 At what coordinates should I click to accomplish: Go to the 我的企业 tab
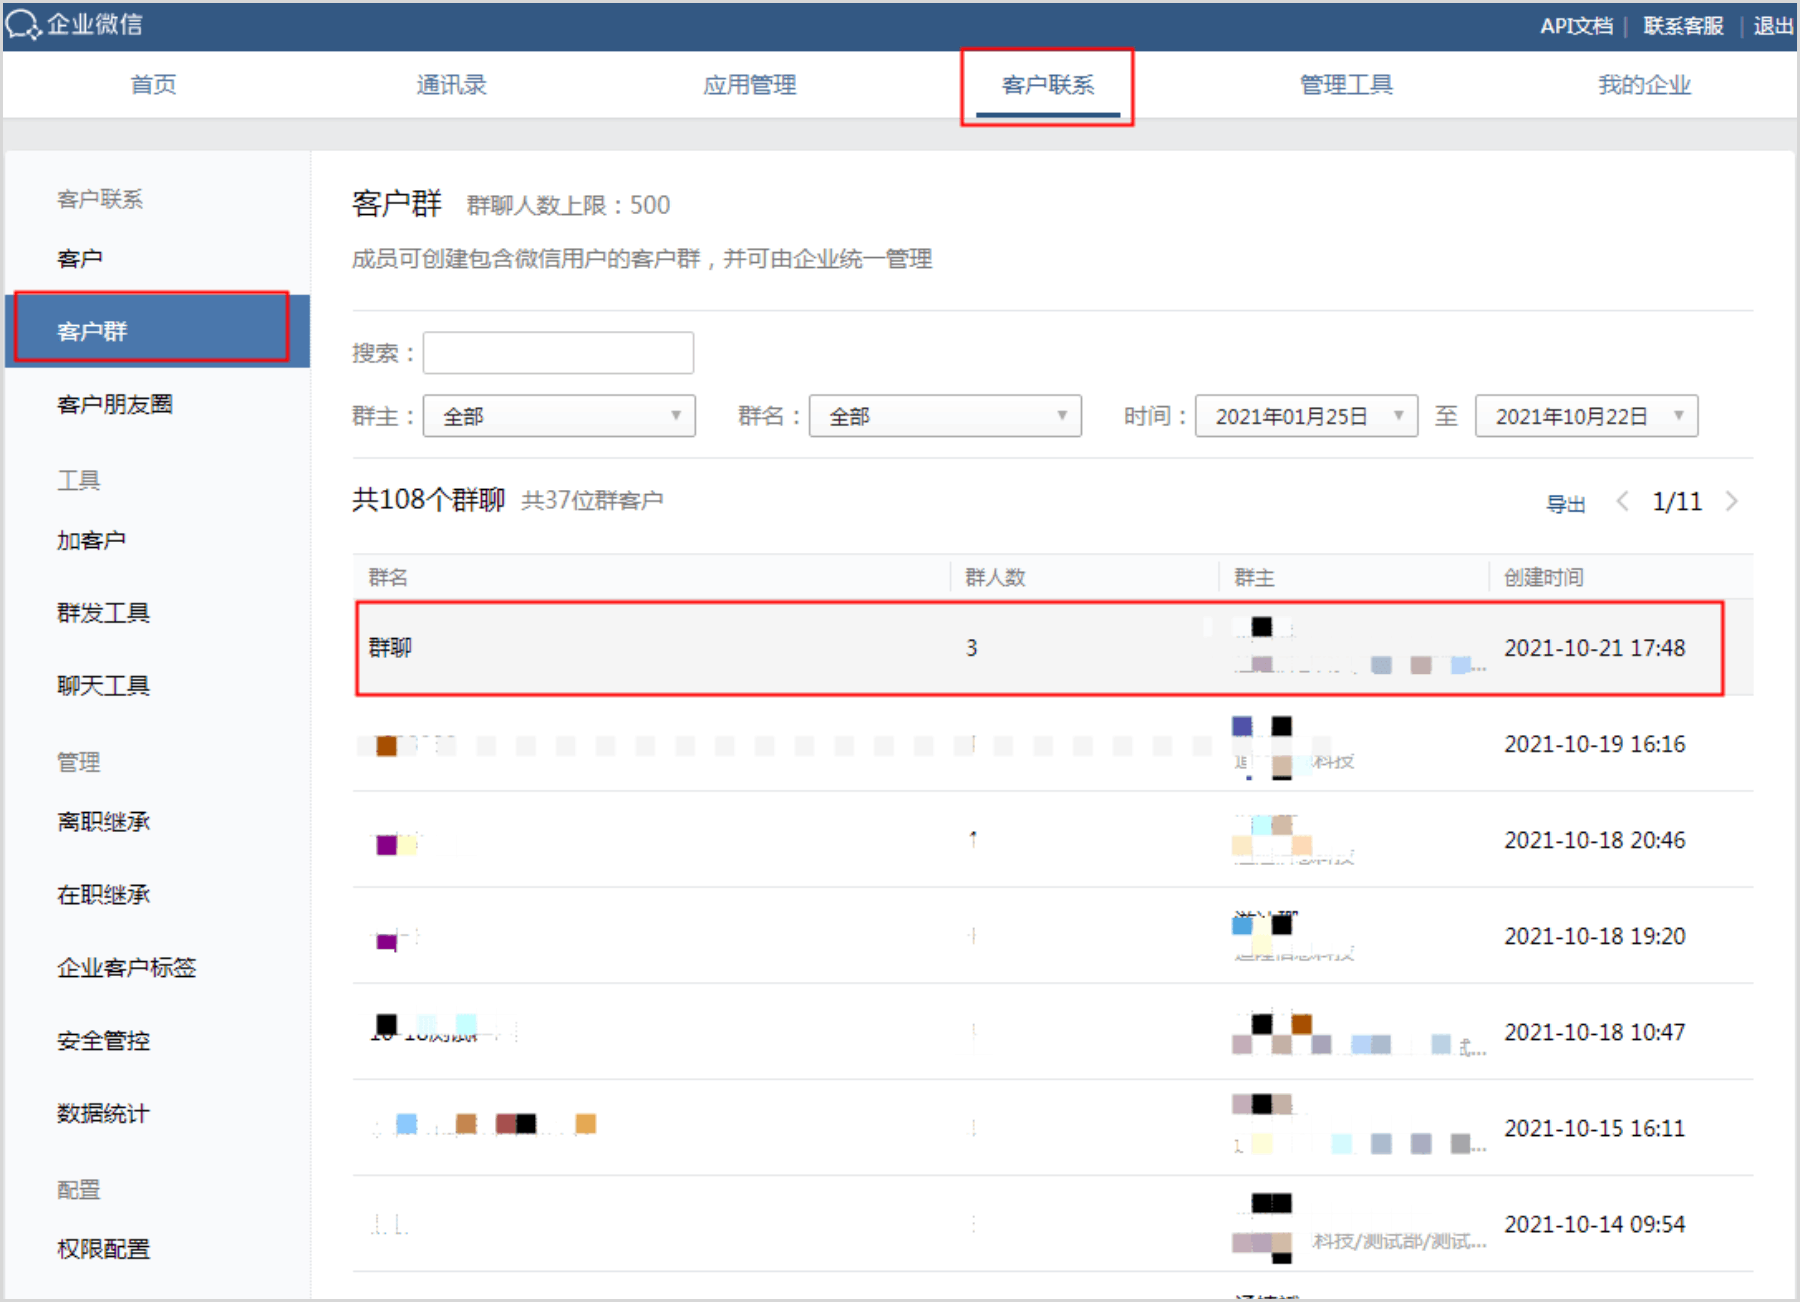[1644, 85]
